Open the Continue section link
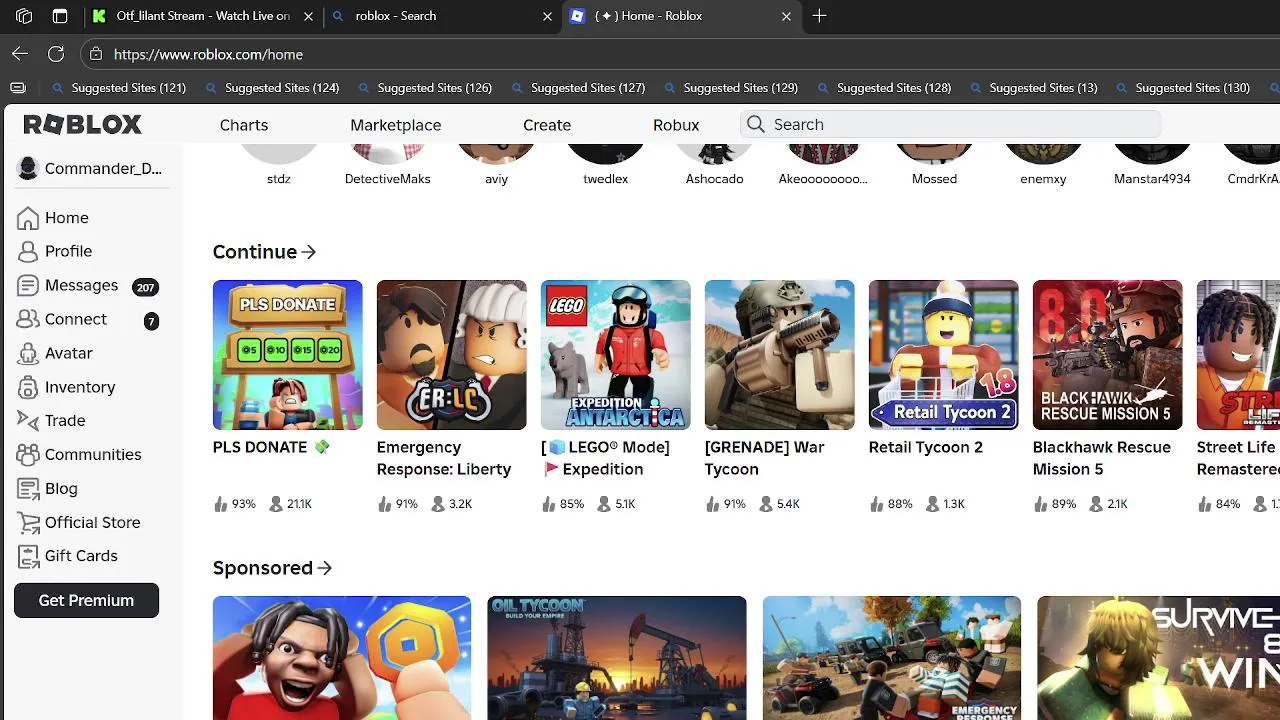 pyautogui.click(x=264, y=252)
